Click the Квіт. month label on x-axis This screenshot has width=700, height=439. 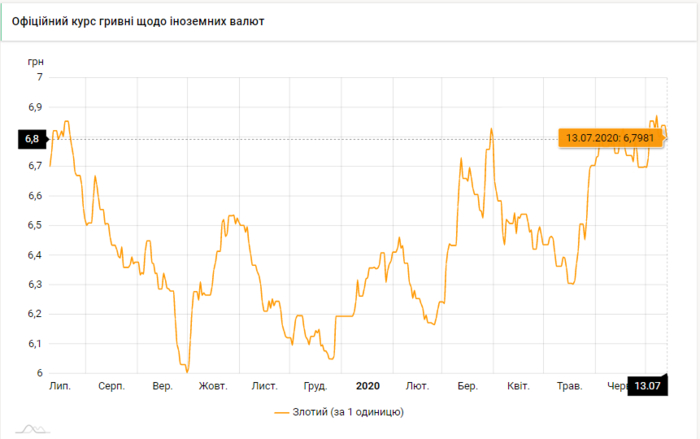click(x=518, y=385)
